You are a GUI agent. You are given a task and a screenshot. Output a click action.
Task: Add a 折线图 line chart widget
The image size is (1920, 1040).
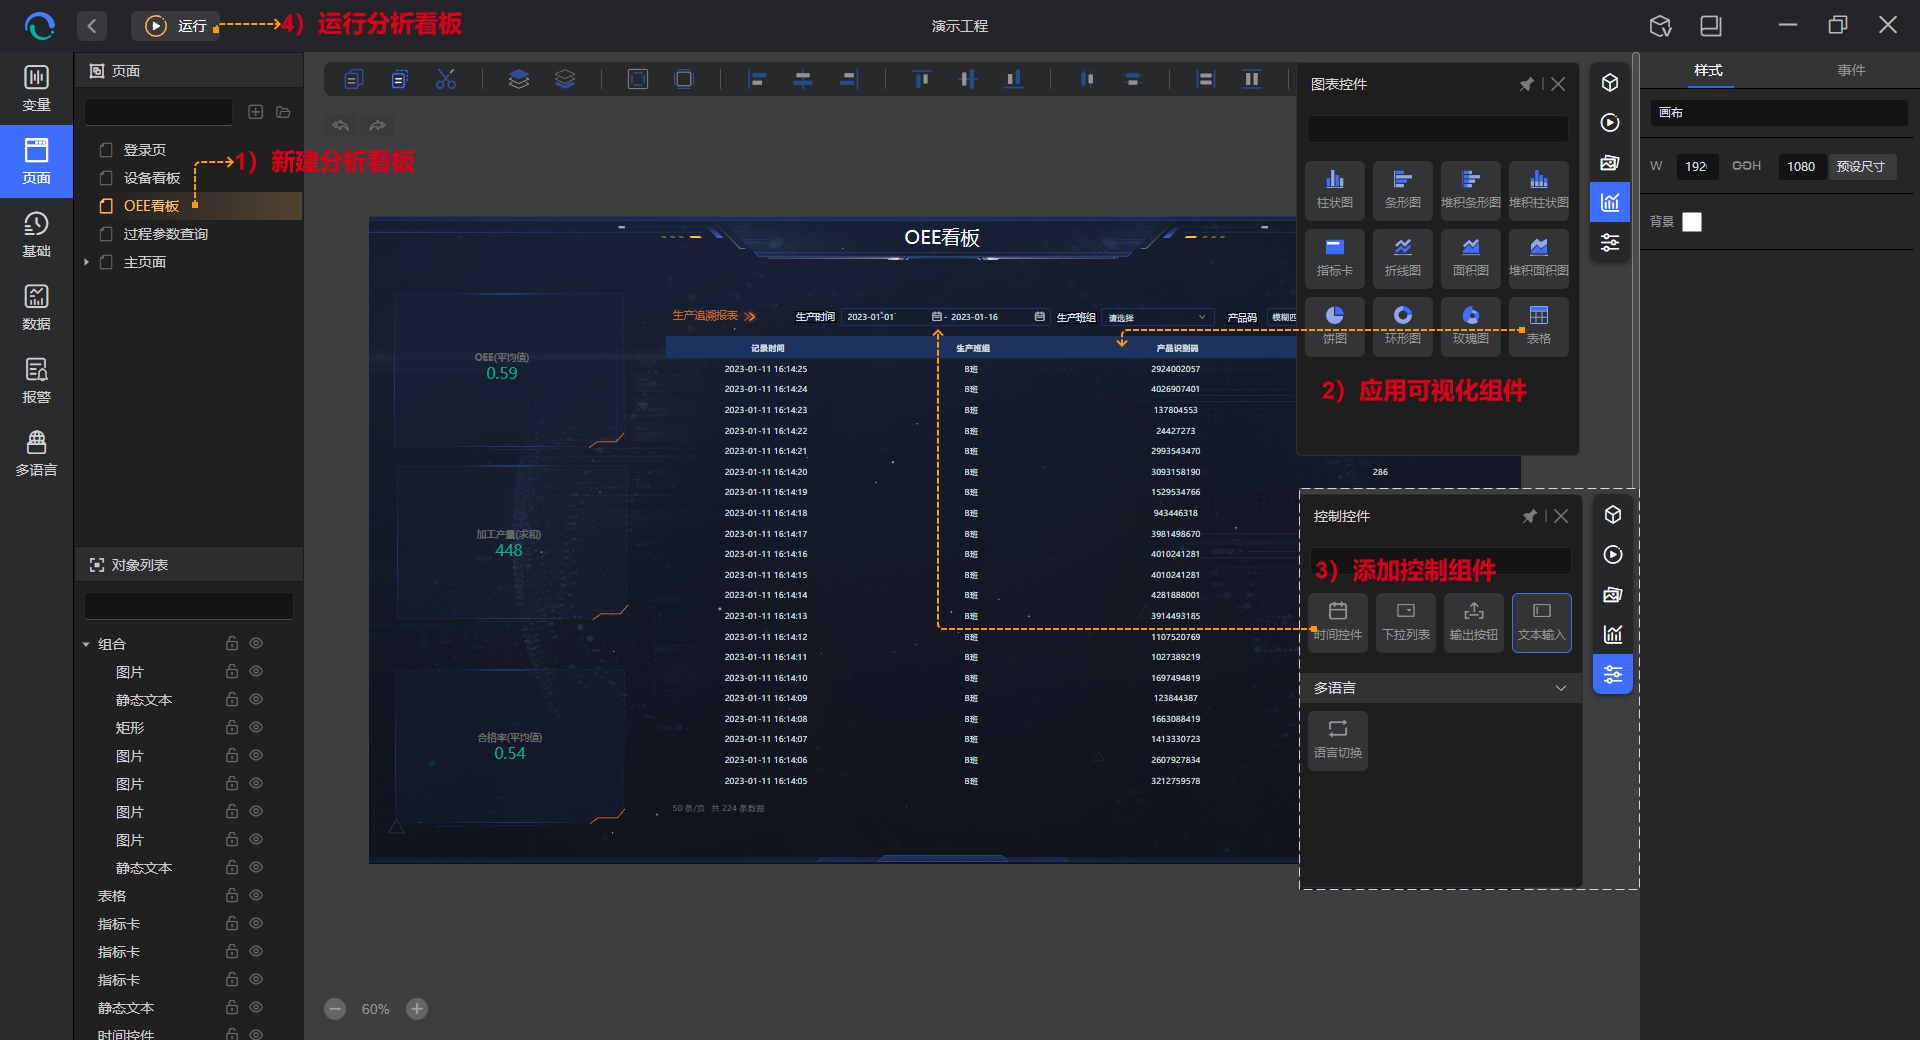pos(1403,257)
